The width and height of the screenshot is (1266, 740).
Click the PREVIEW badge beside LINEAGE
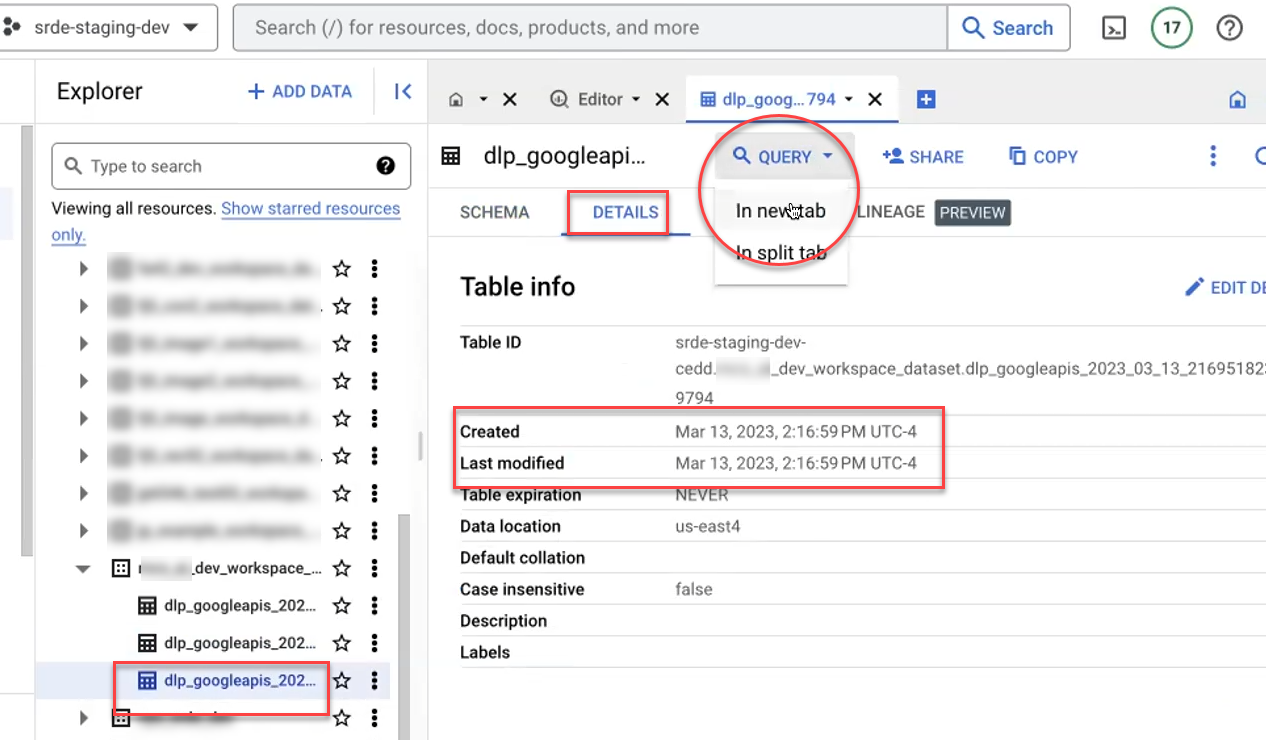click(972, 213)
